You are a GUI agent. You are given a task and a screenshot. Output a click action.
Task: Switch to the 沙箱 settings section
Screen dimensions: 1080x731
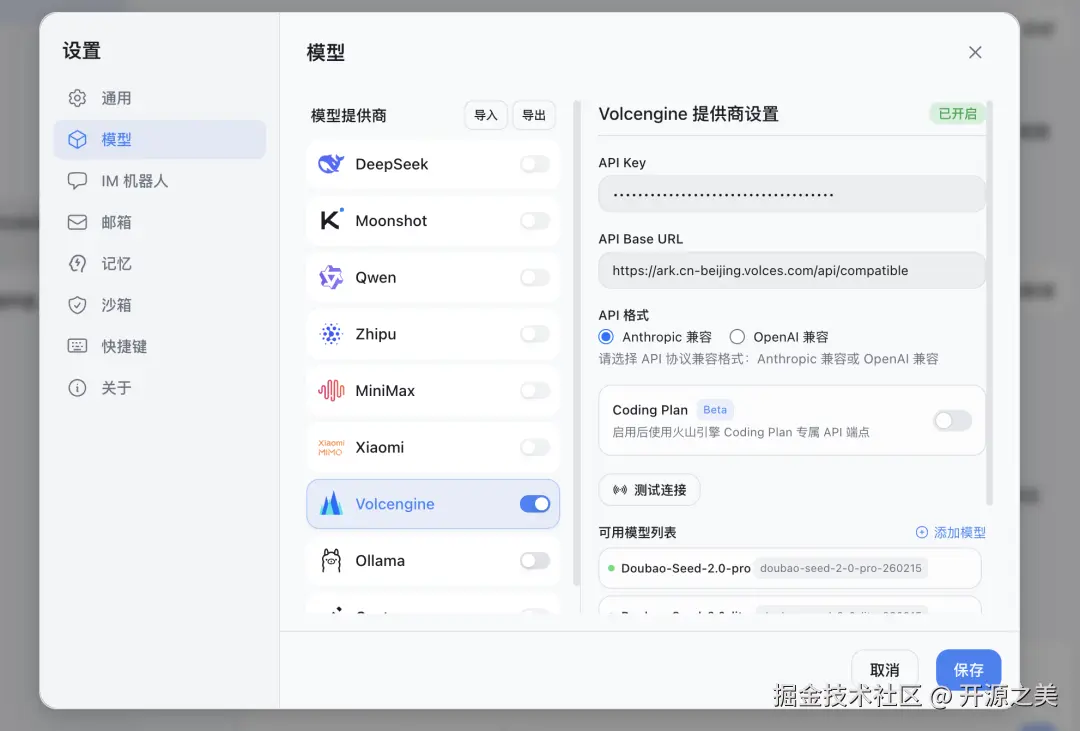pos(160,305)
